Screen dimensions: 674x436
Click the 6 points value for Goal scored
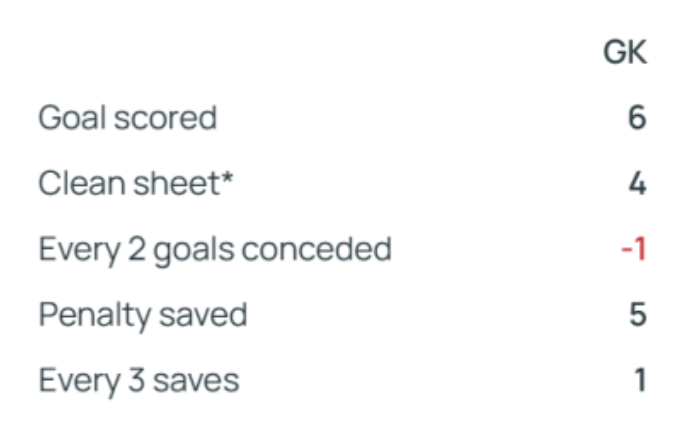tap(637, 118)
